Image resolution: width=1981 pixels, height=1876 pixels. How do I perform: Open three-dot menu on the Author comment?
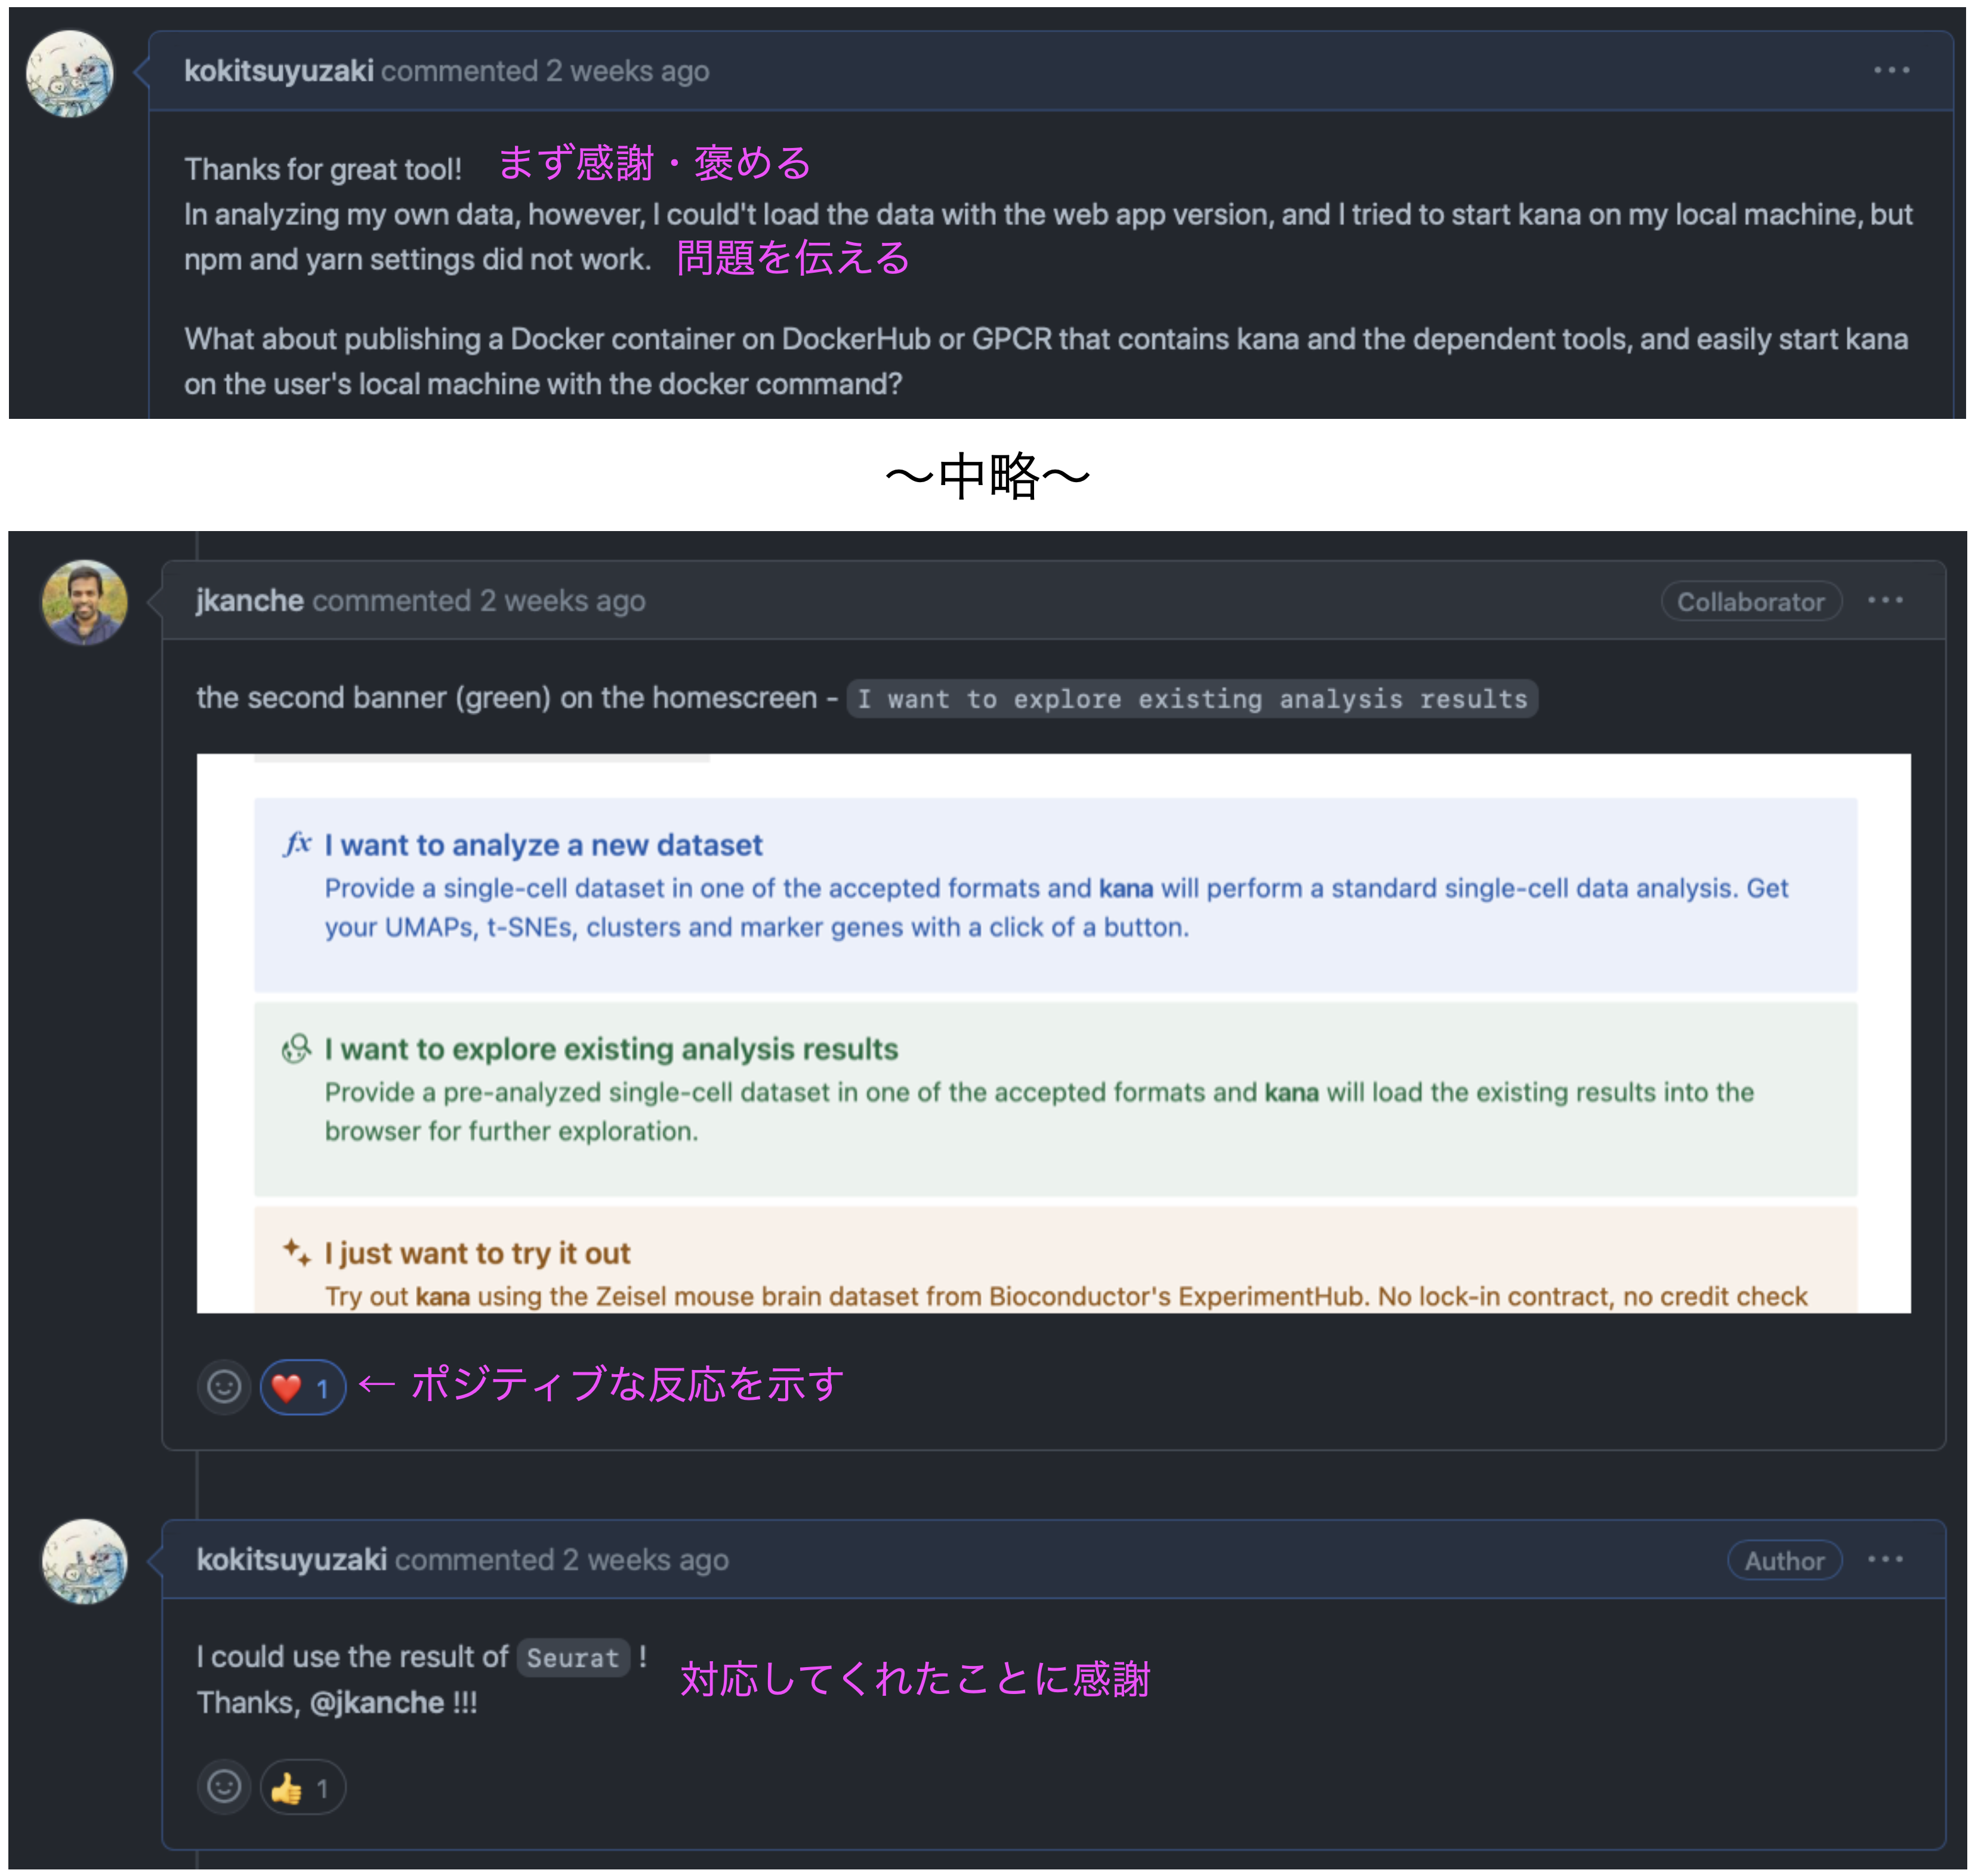1886,1560
